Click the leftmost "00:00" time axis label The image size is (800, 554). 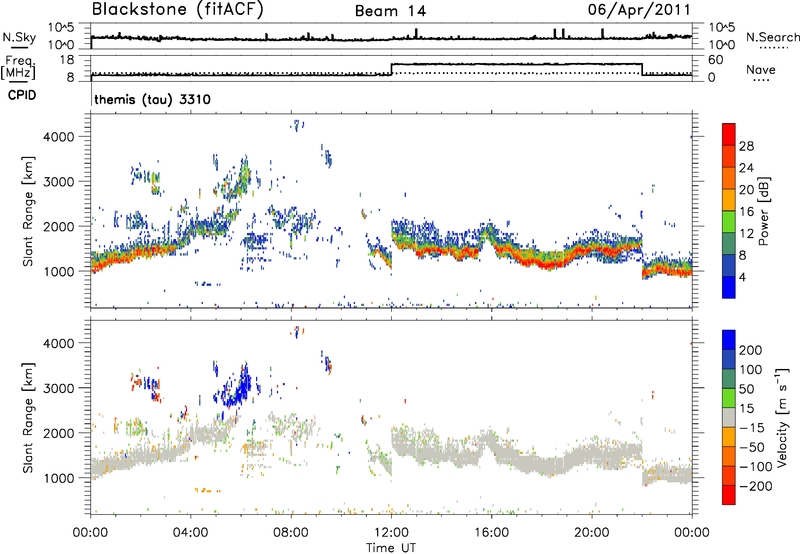tap(90, 533)
